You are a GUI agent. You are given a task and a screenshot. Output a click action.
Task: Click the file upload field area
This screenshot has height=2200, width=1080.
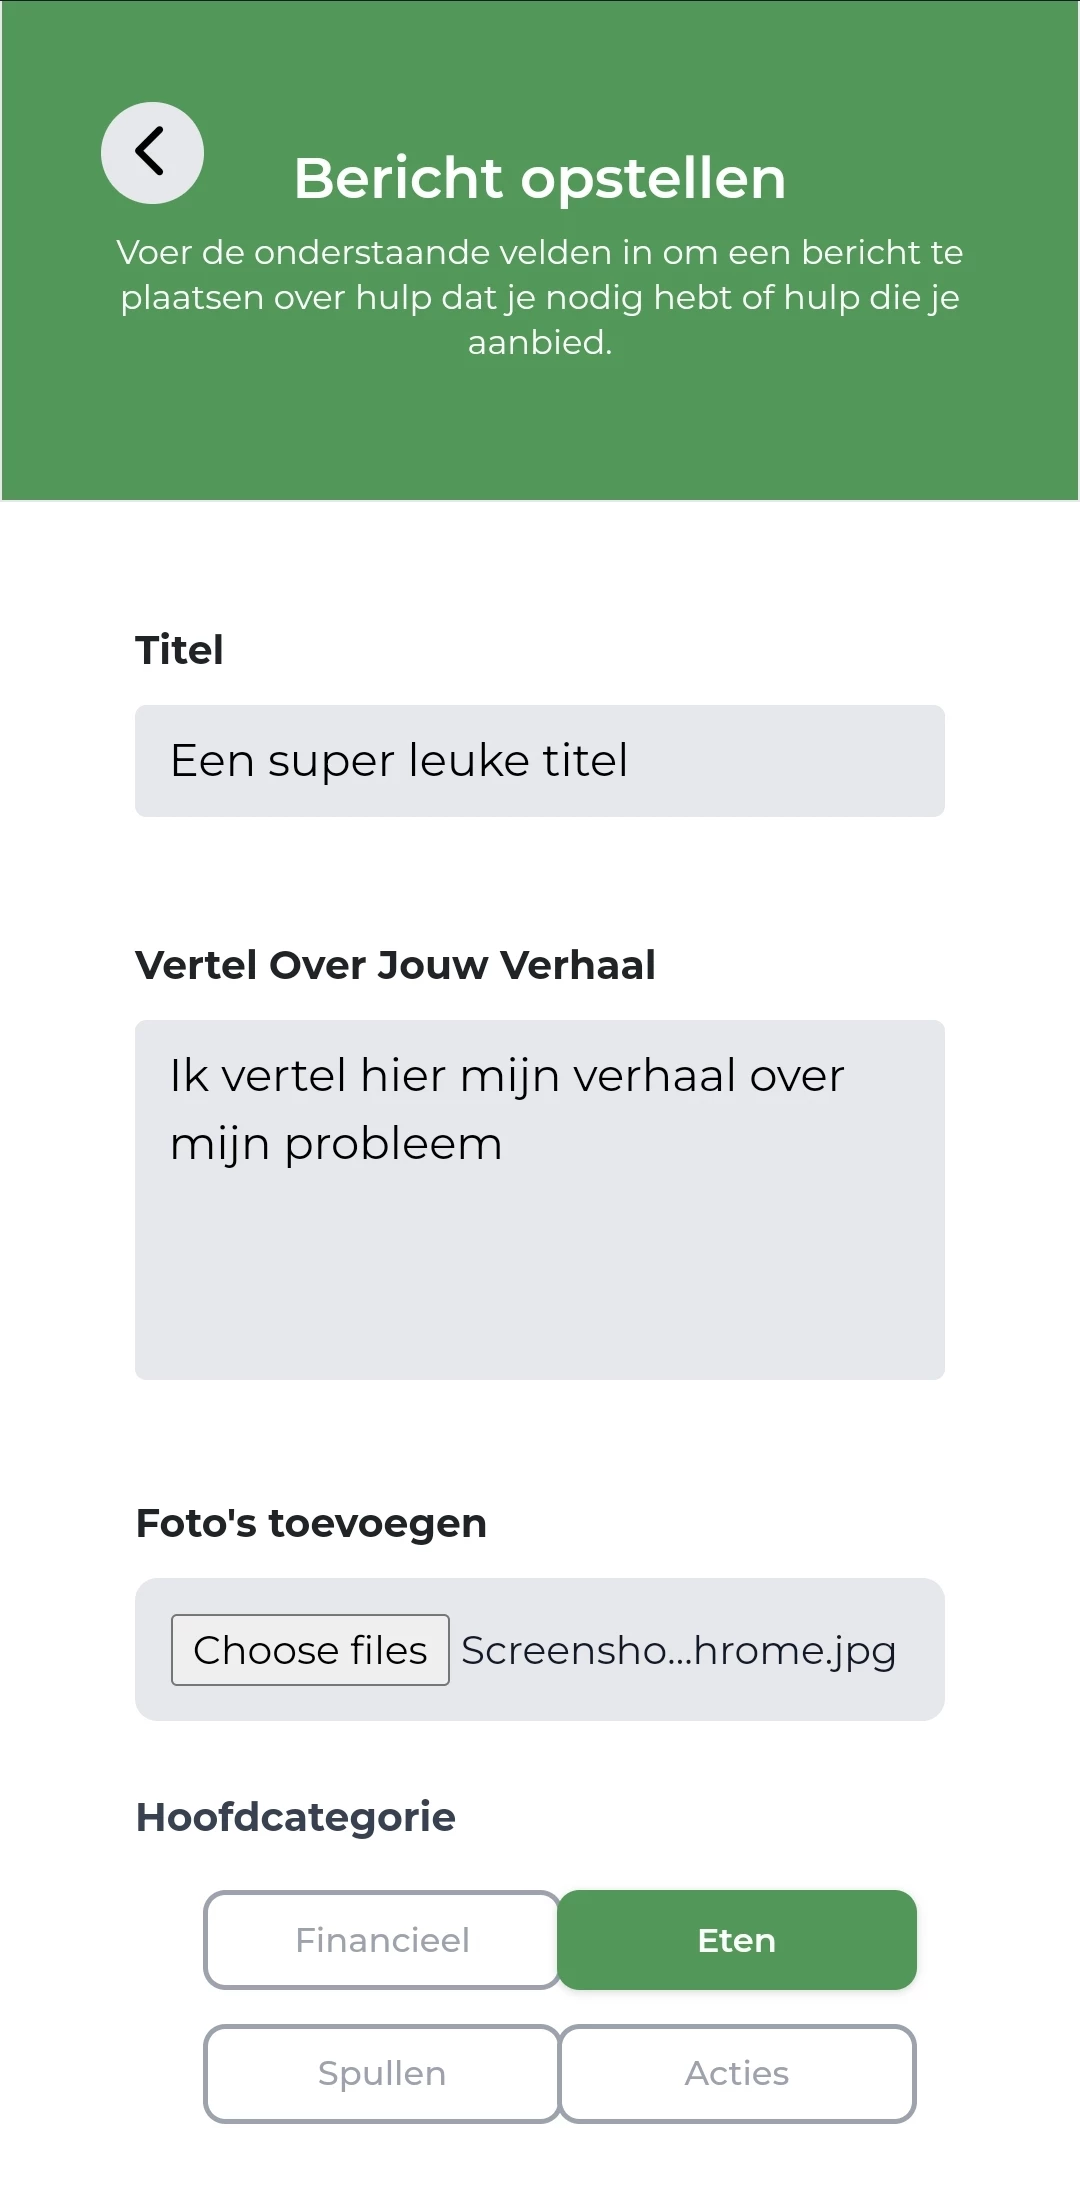coord(539,1649)
